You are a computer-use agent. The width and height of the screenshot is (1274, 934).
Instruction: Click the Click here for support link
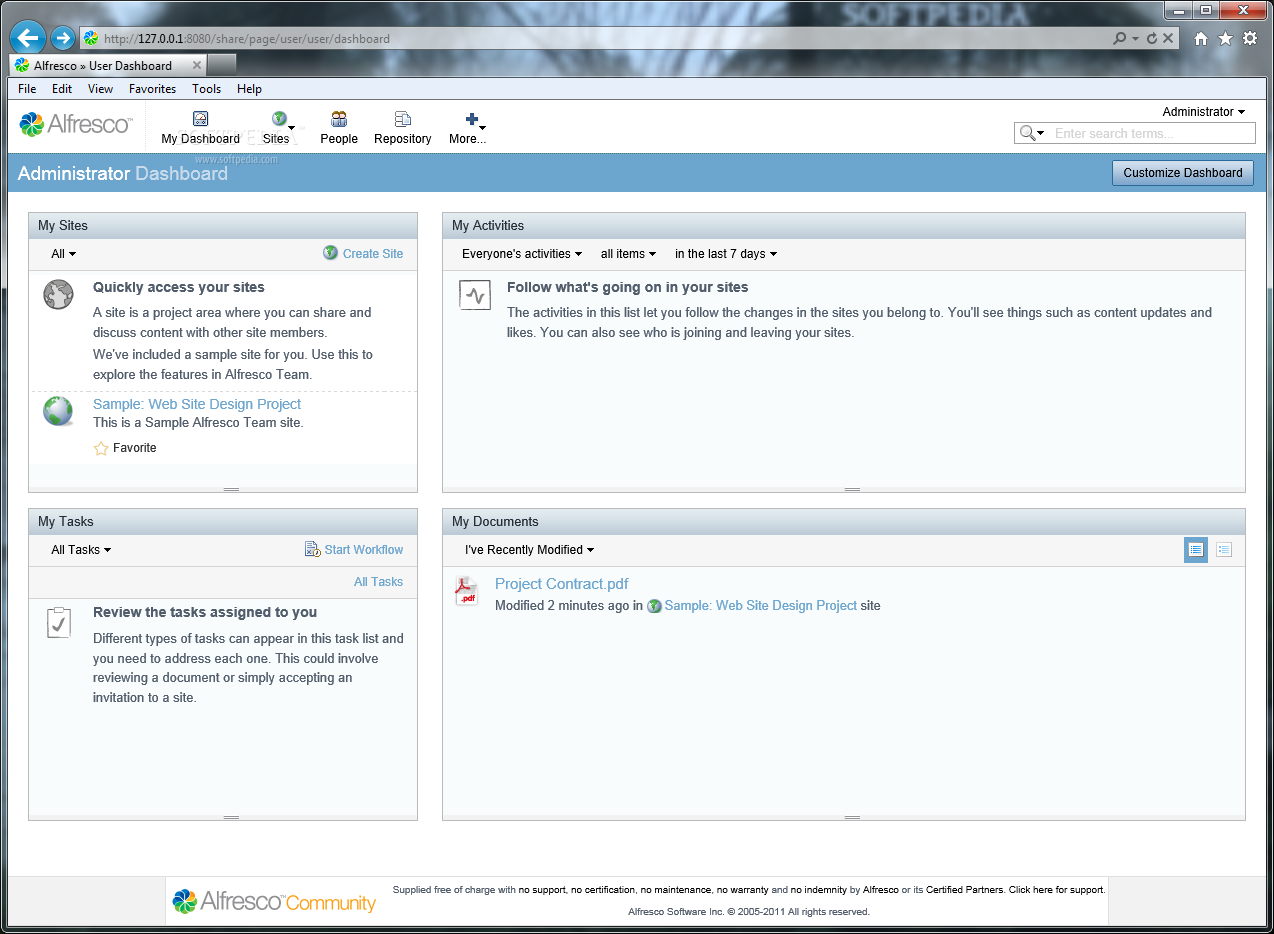pos(1056,890)
